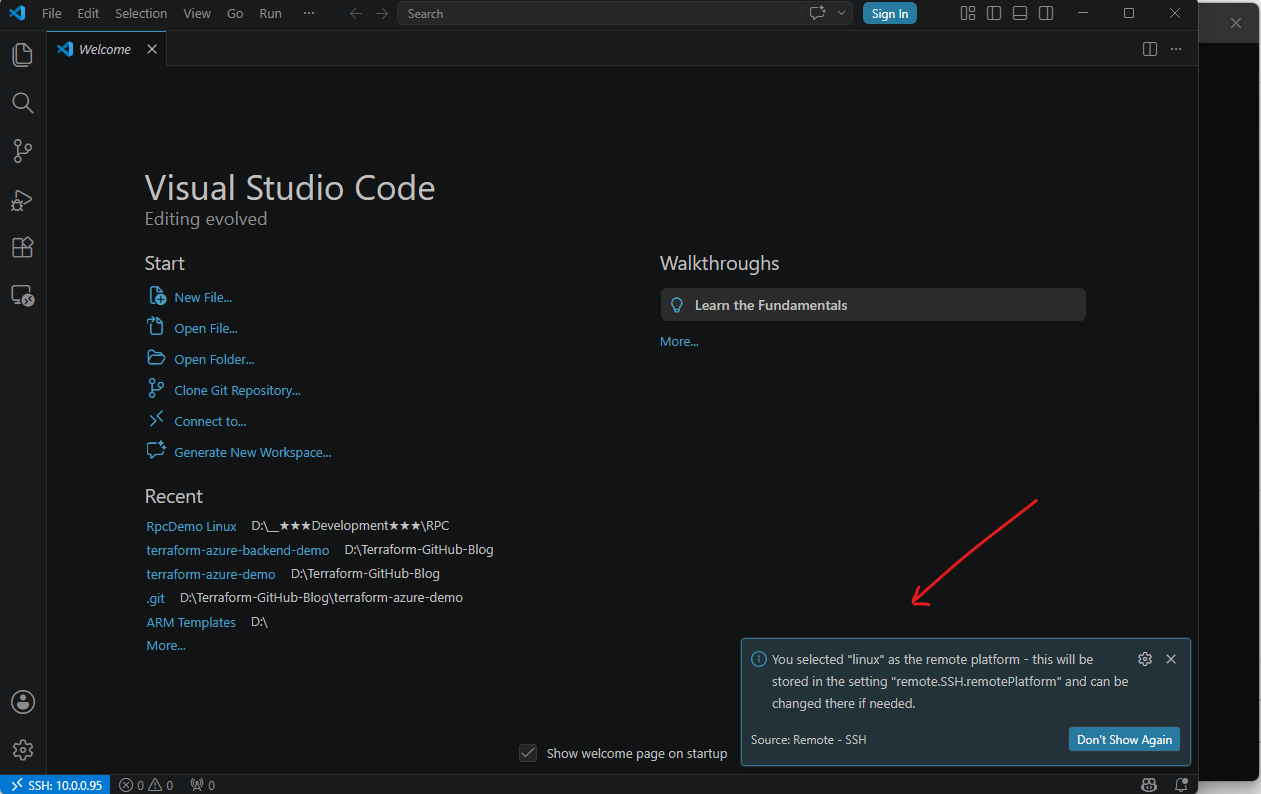Toggle the Secondary Side Bar
The image size is (1261, 794).
[1046, 13]
